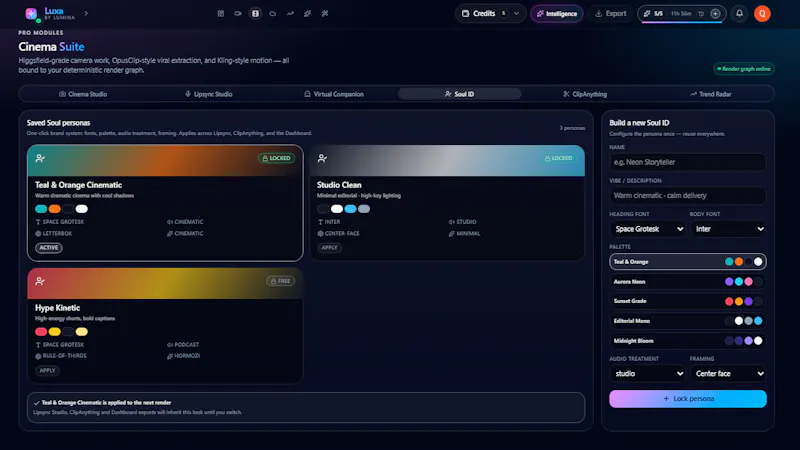Click the Luxa logo icon

tap(32, 14)
